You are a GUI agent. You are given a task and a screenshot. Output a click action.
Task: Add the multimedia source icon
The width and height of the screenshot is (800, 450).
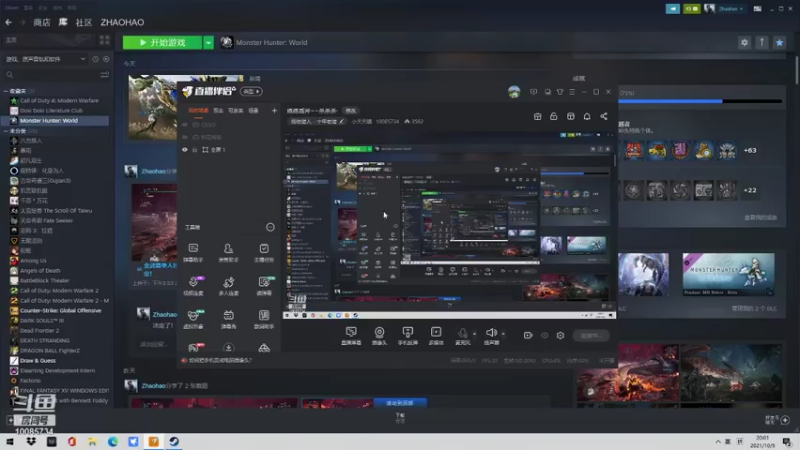click(436, 336)
